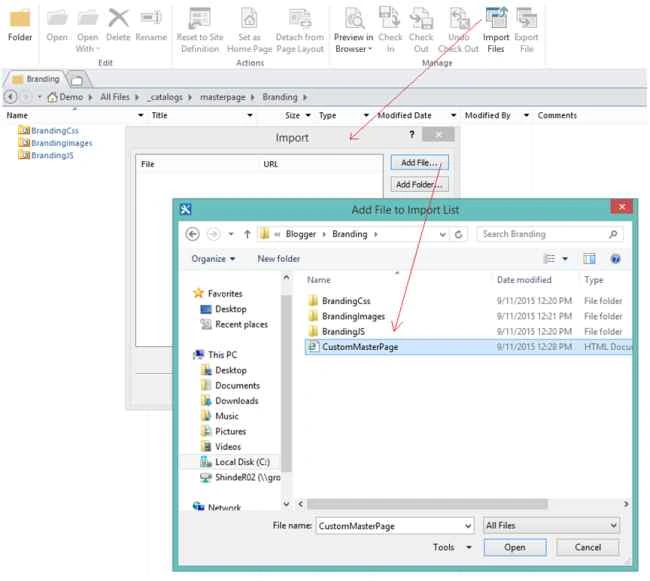The width and height of the screenshot is (650, 581).
Task: Click the back arrow in file dialog
Action: pos(192,235)
